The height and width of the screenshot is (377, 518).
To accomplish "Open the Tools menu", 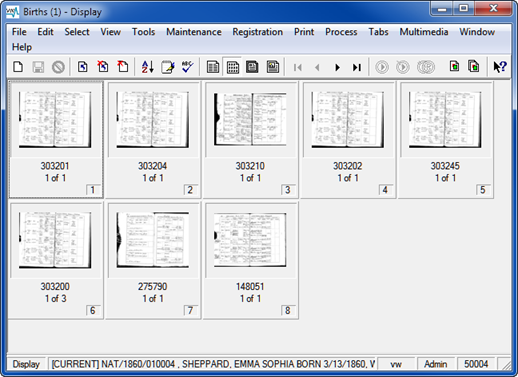I will (x=143, y=32).
